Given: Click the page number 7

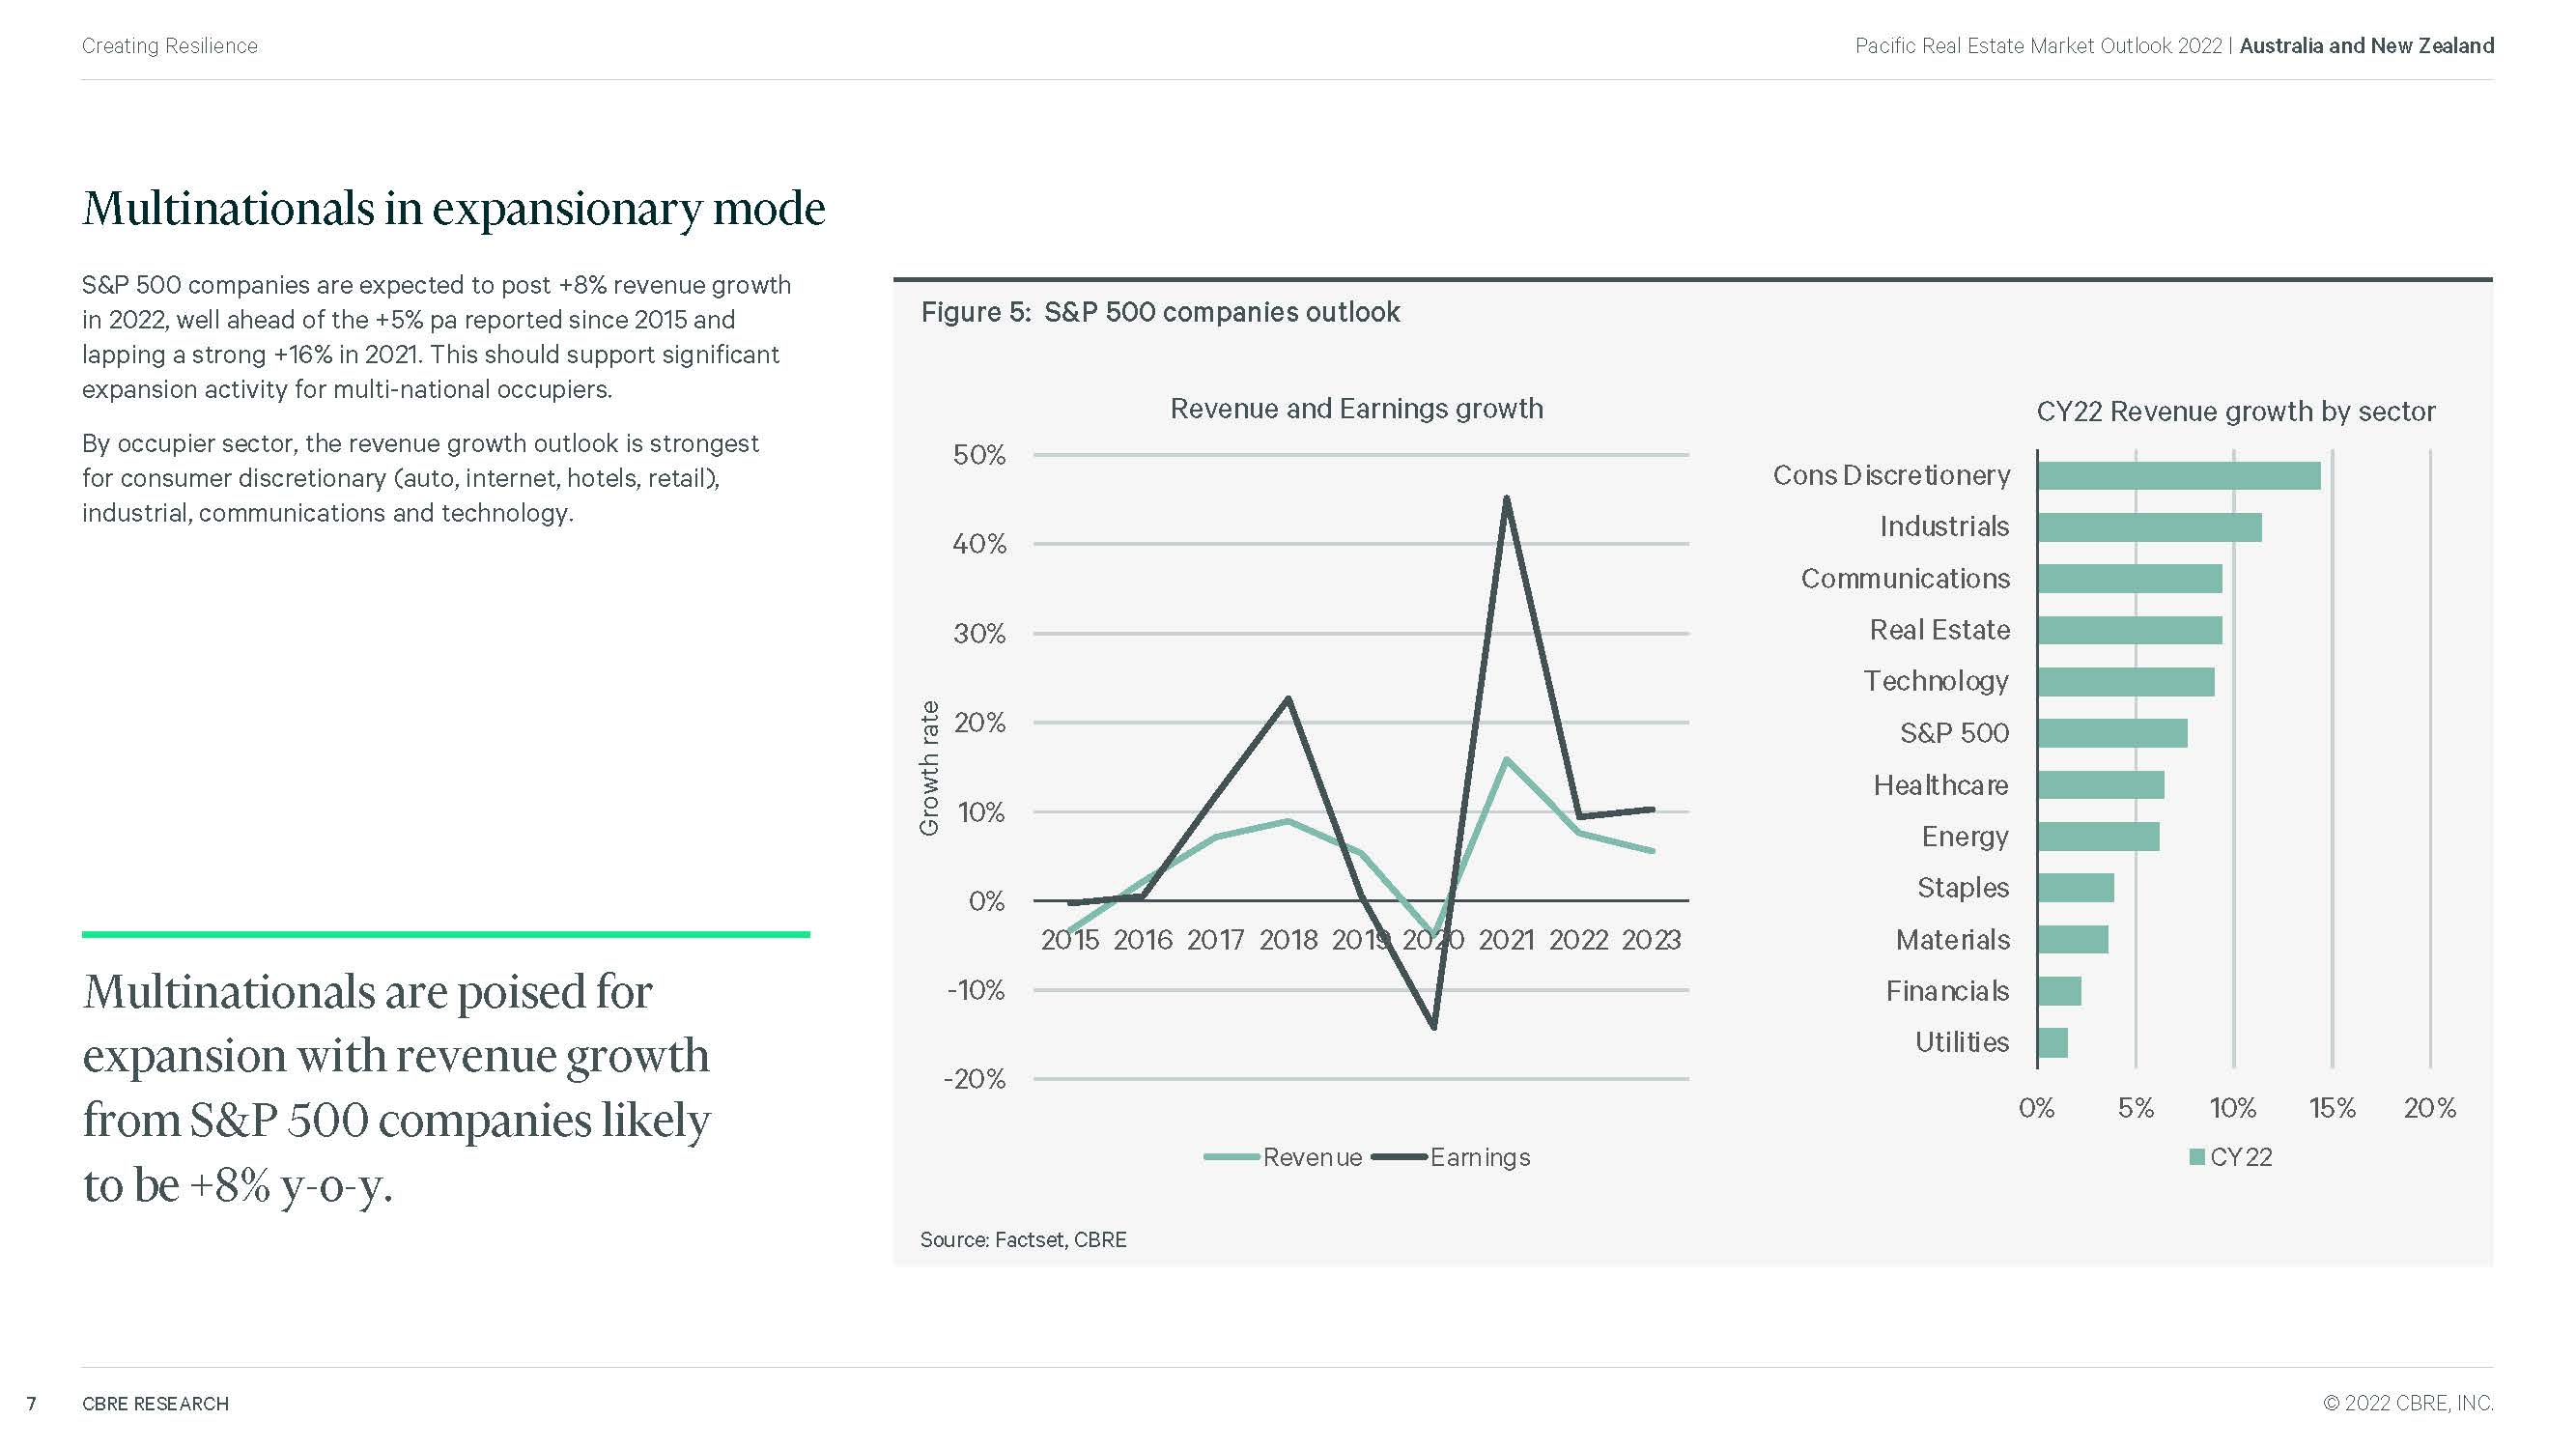Looking at the screenshot, I should pos(32,1403).
